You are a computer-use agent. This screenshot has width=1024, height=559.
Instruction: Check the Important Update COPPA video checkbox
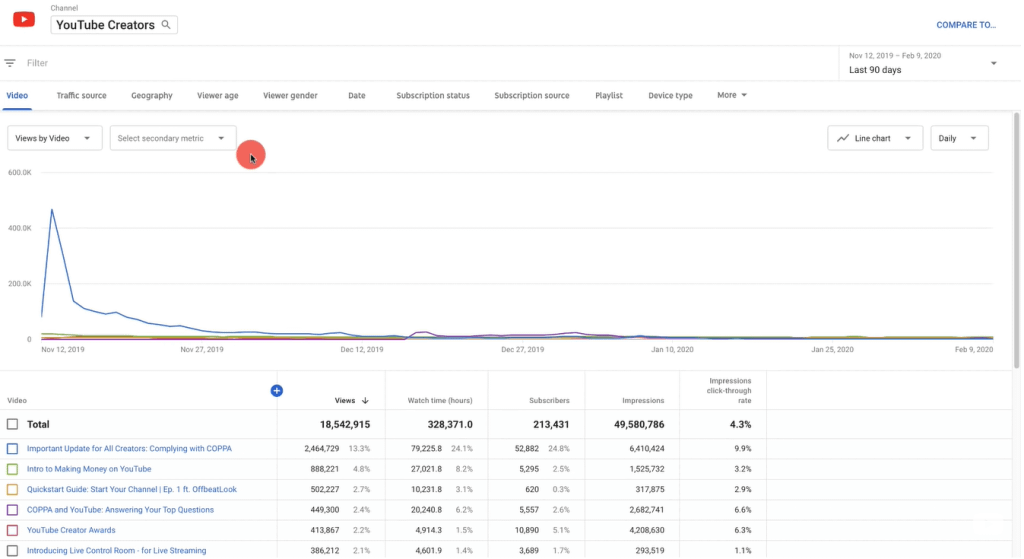pyautogui.click(x=12, y=449)
